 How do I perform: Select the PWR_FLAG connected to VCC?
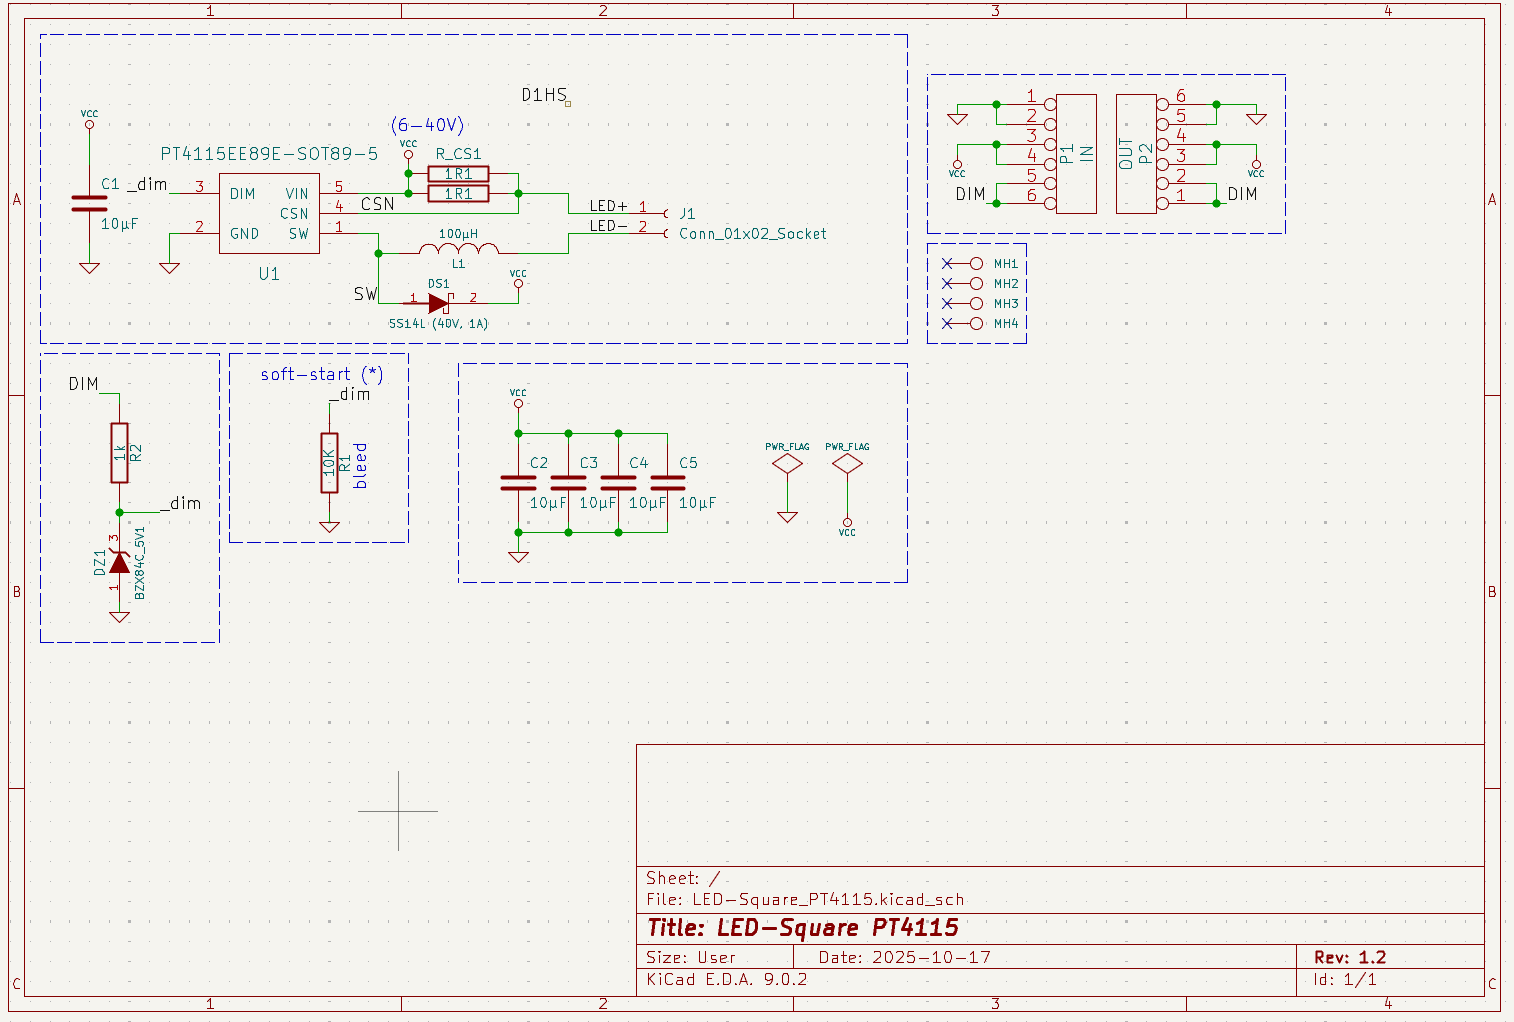pos(847,464)
